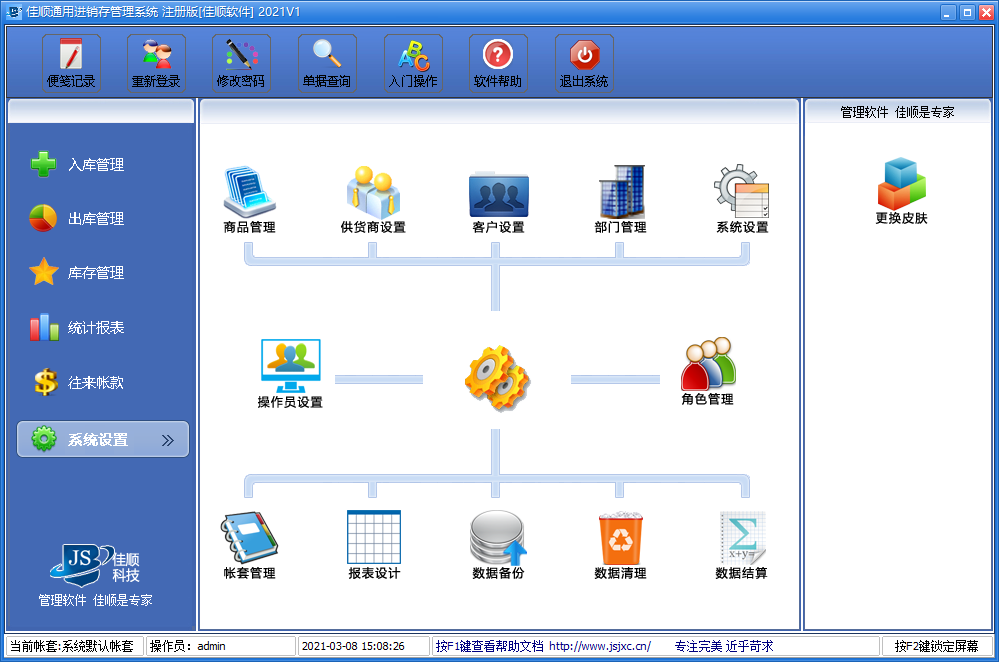Open 系统设置 gear icon in main panel
Viewport: 999px width, 662px height.
click(x=742, y=199)
